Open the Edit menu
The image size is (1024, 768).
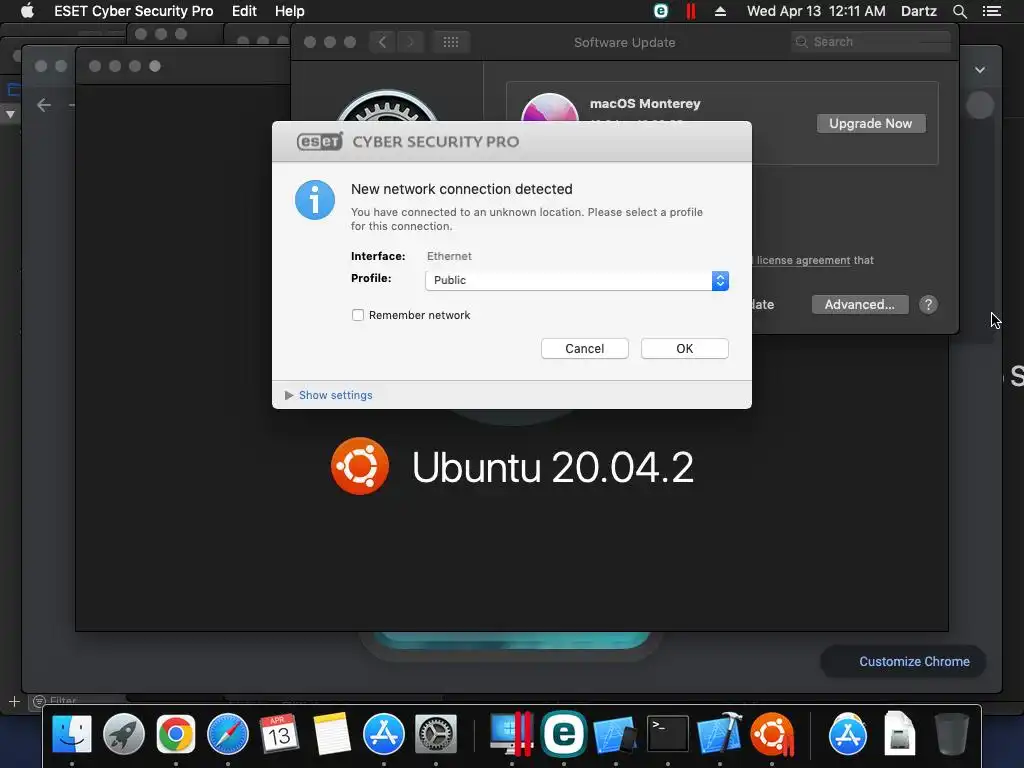pos(244,11)
